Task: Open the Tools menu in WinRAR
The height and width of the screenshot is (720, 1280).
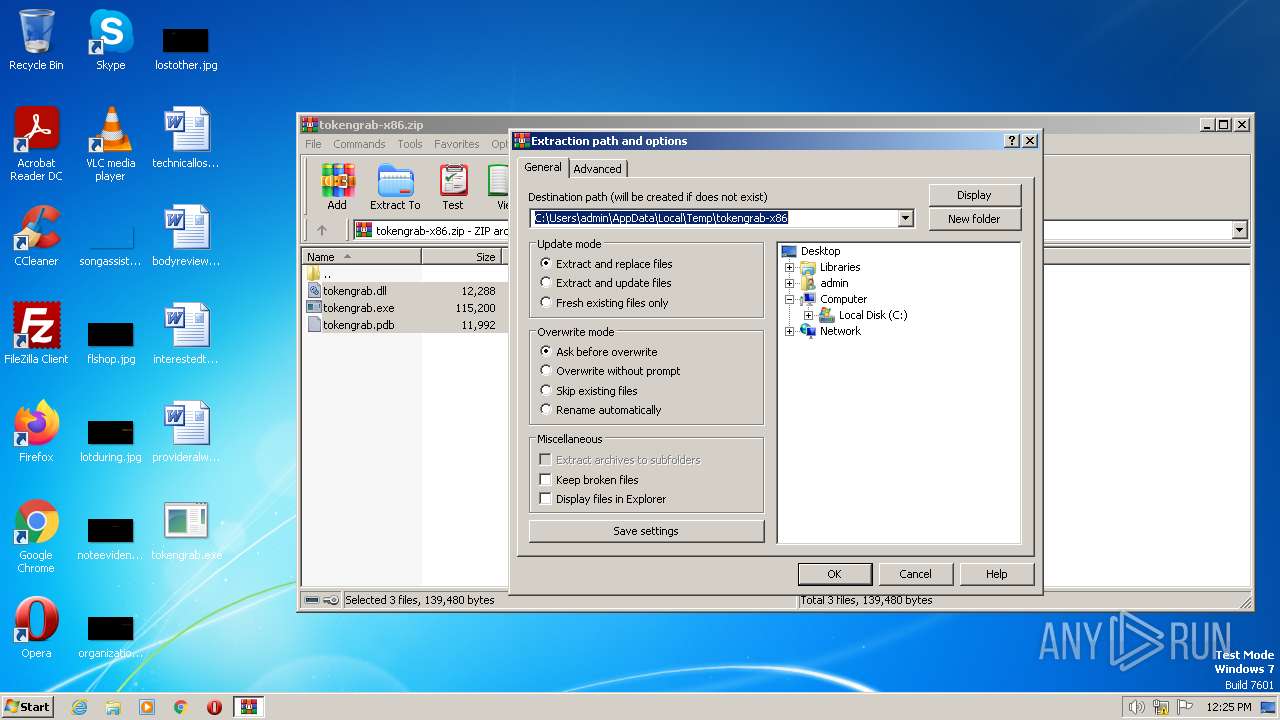Action: pos(410,144)
